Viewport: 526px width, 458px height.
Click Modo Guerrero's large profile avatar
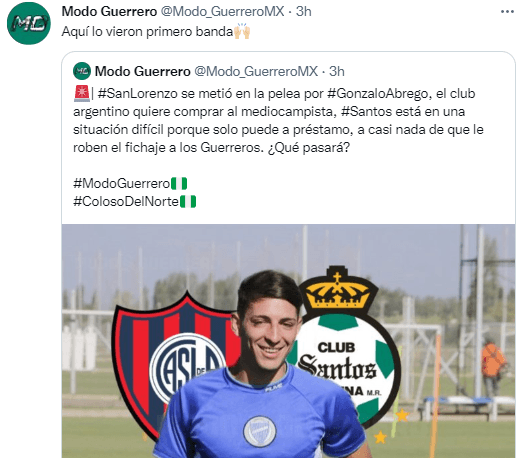[x=29, y=23]
